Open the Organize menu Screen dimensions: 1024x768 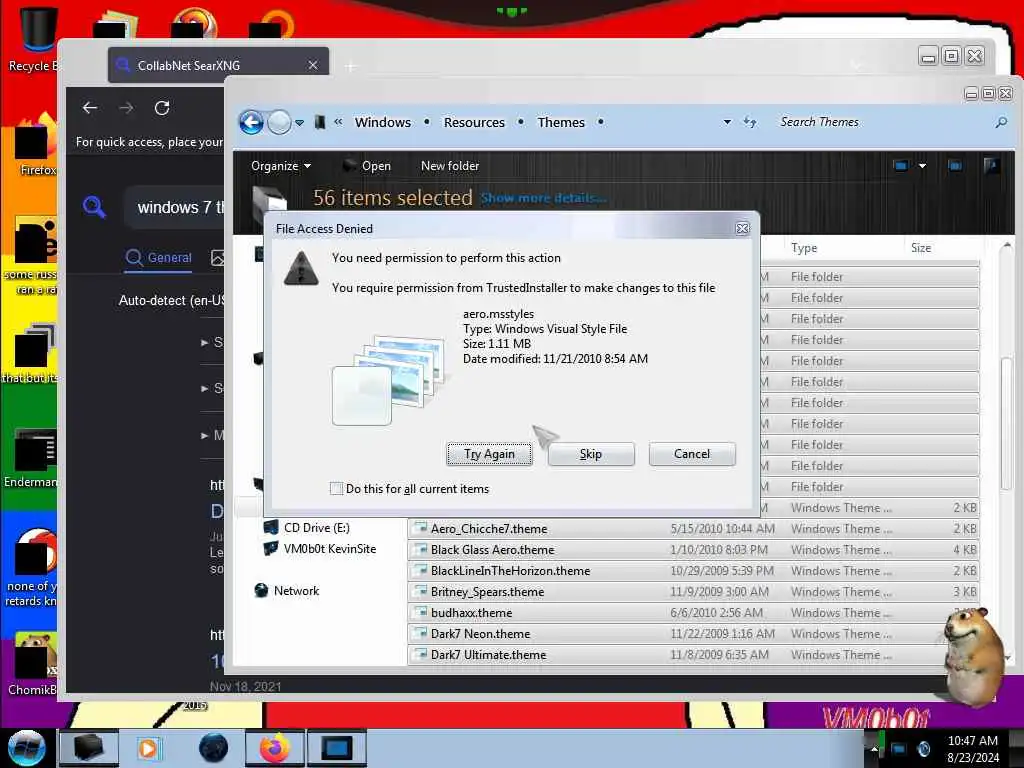tap(281, 166)
